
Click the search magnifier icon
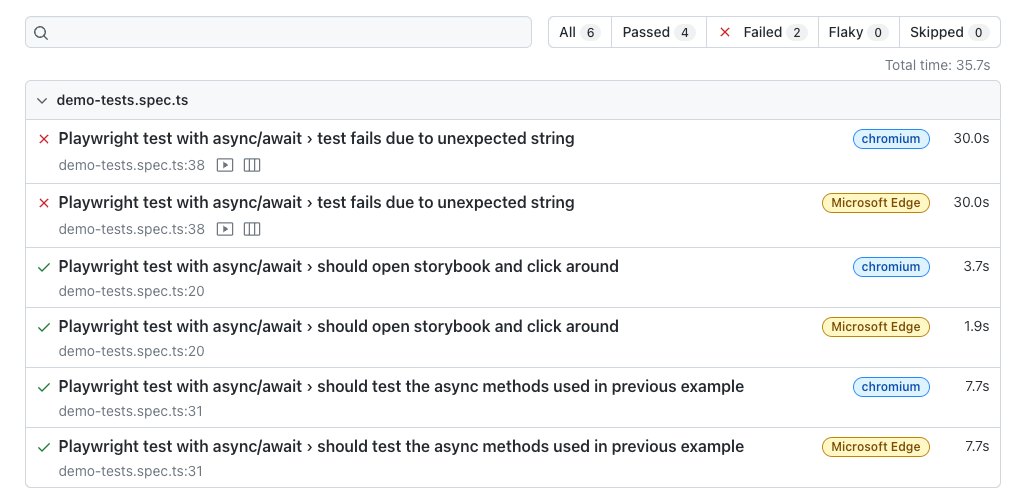coord(41,32)
